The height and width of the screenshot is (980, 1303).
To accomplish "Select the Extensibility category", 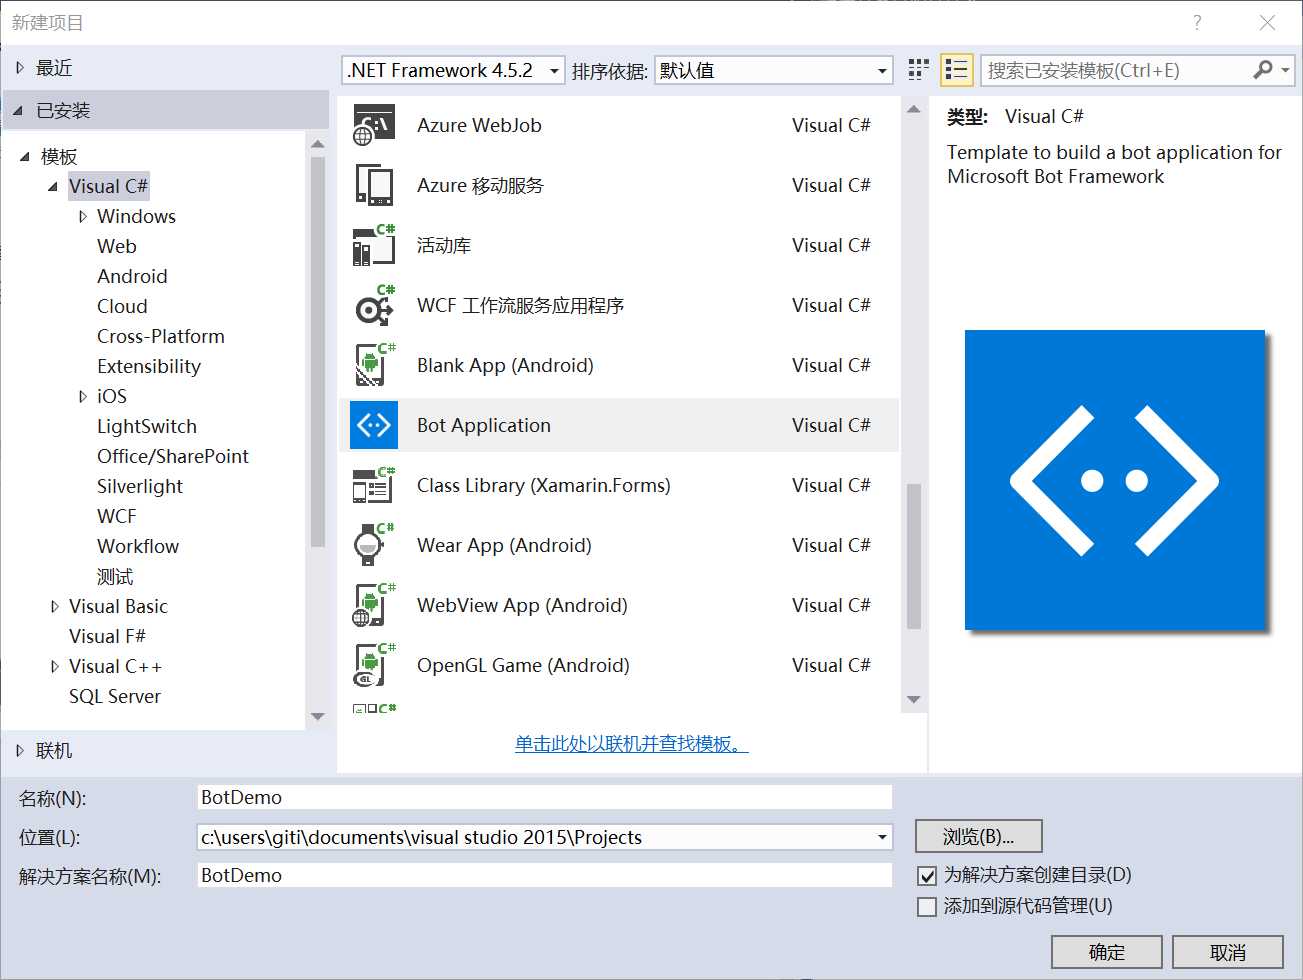I will pos(149,366).
